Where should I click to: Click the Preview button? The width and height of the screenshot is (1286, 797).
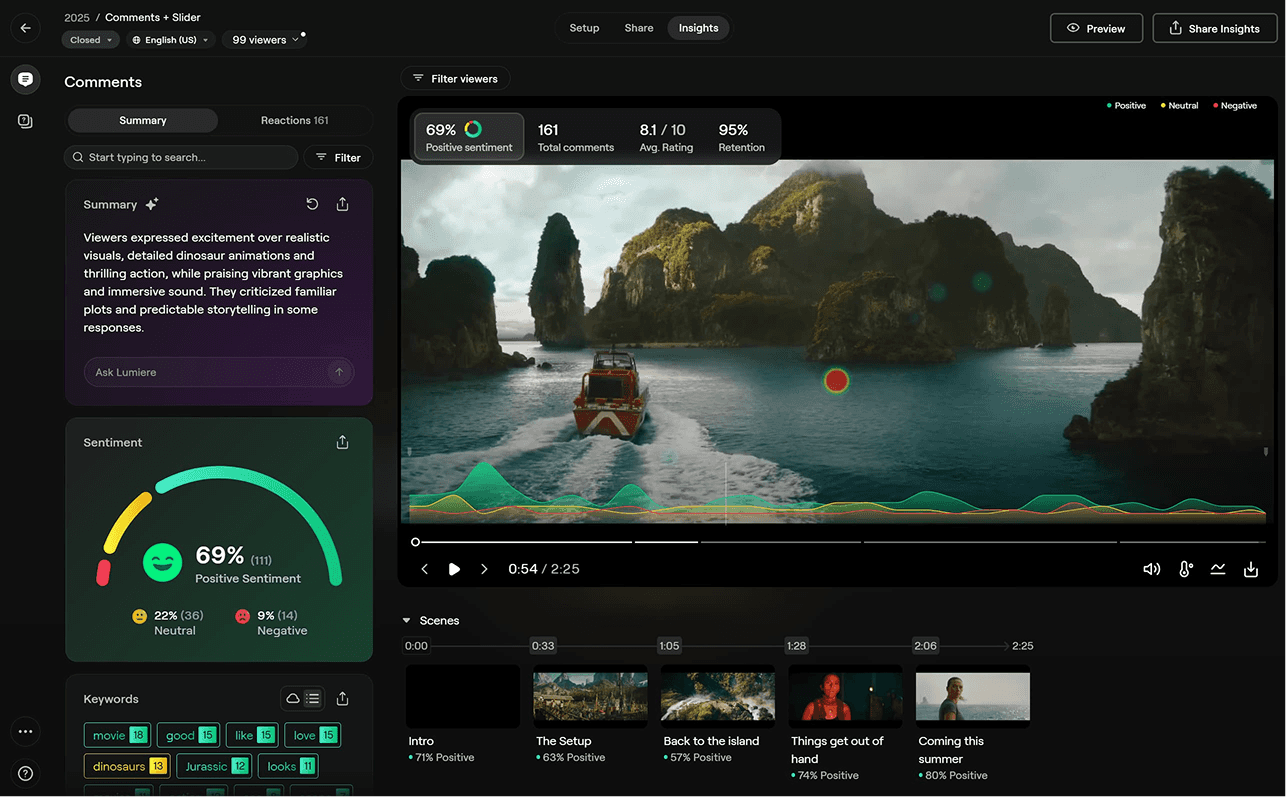click(x=1096, y=28)
